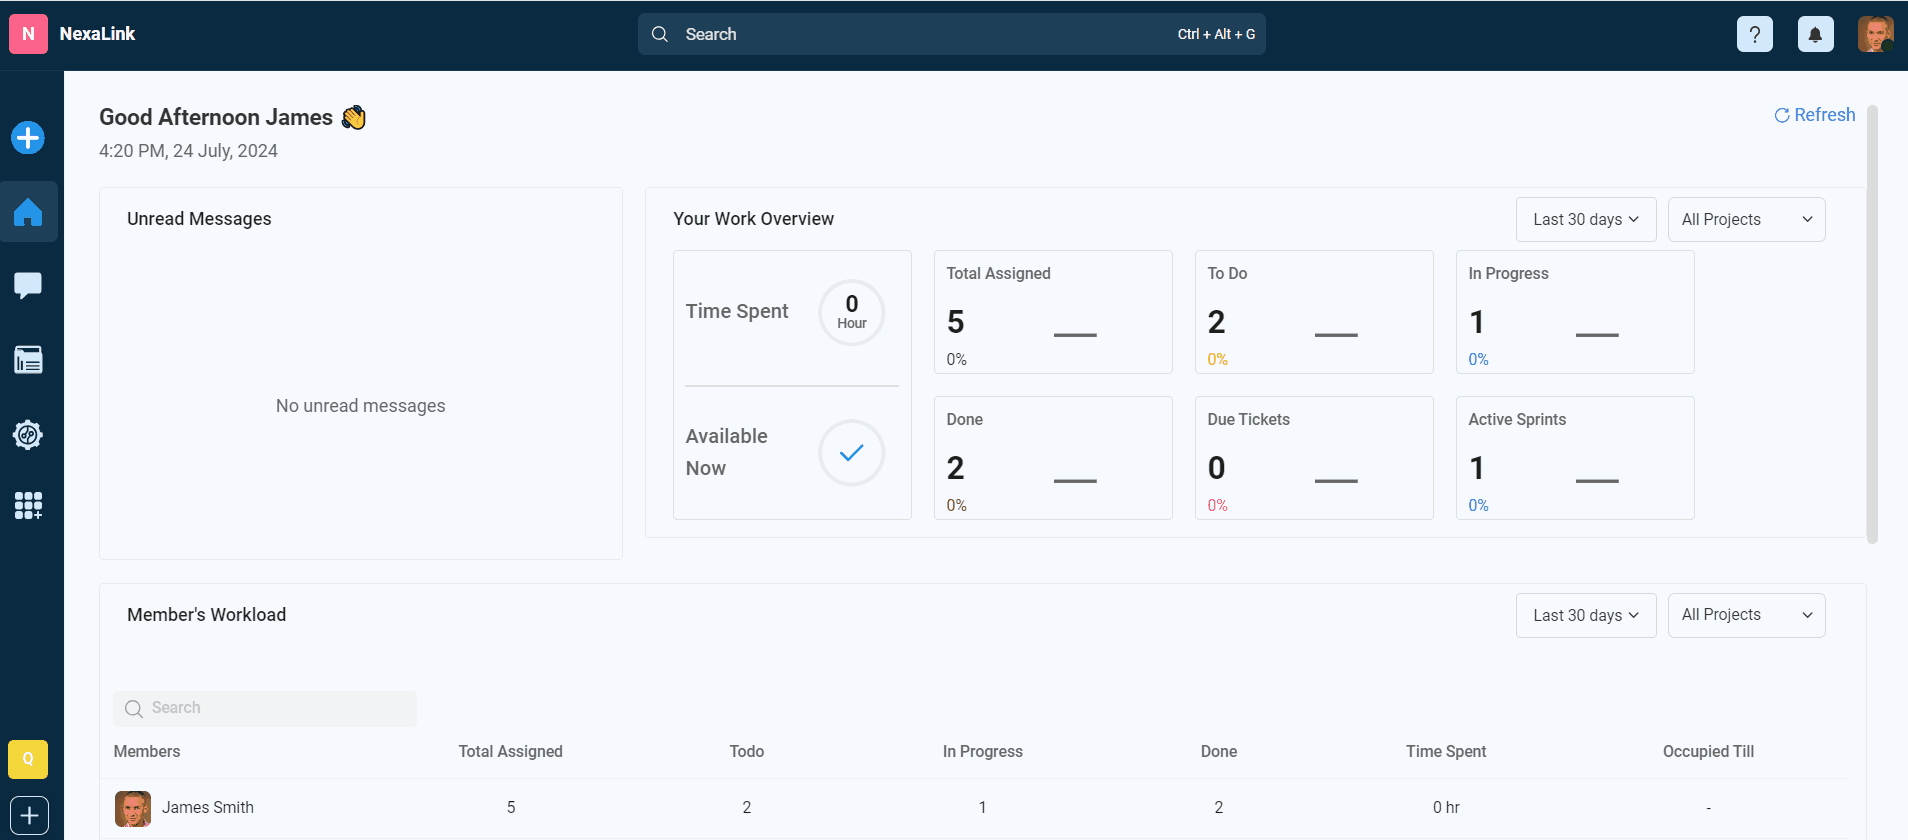Select the yellow Q workspace button

pos(28,759)
